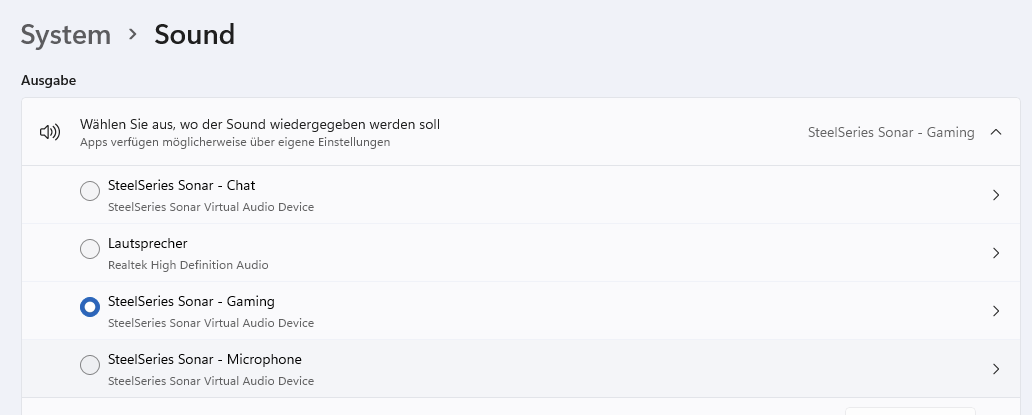This screenshot has width=1032, height=415.
Task: Collapse the output device list chevron
Action: click(x=995, y=132)
